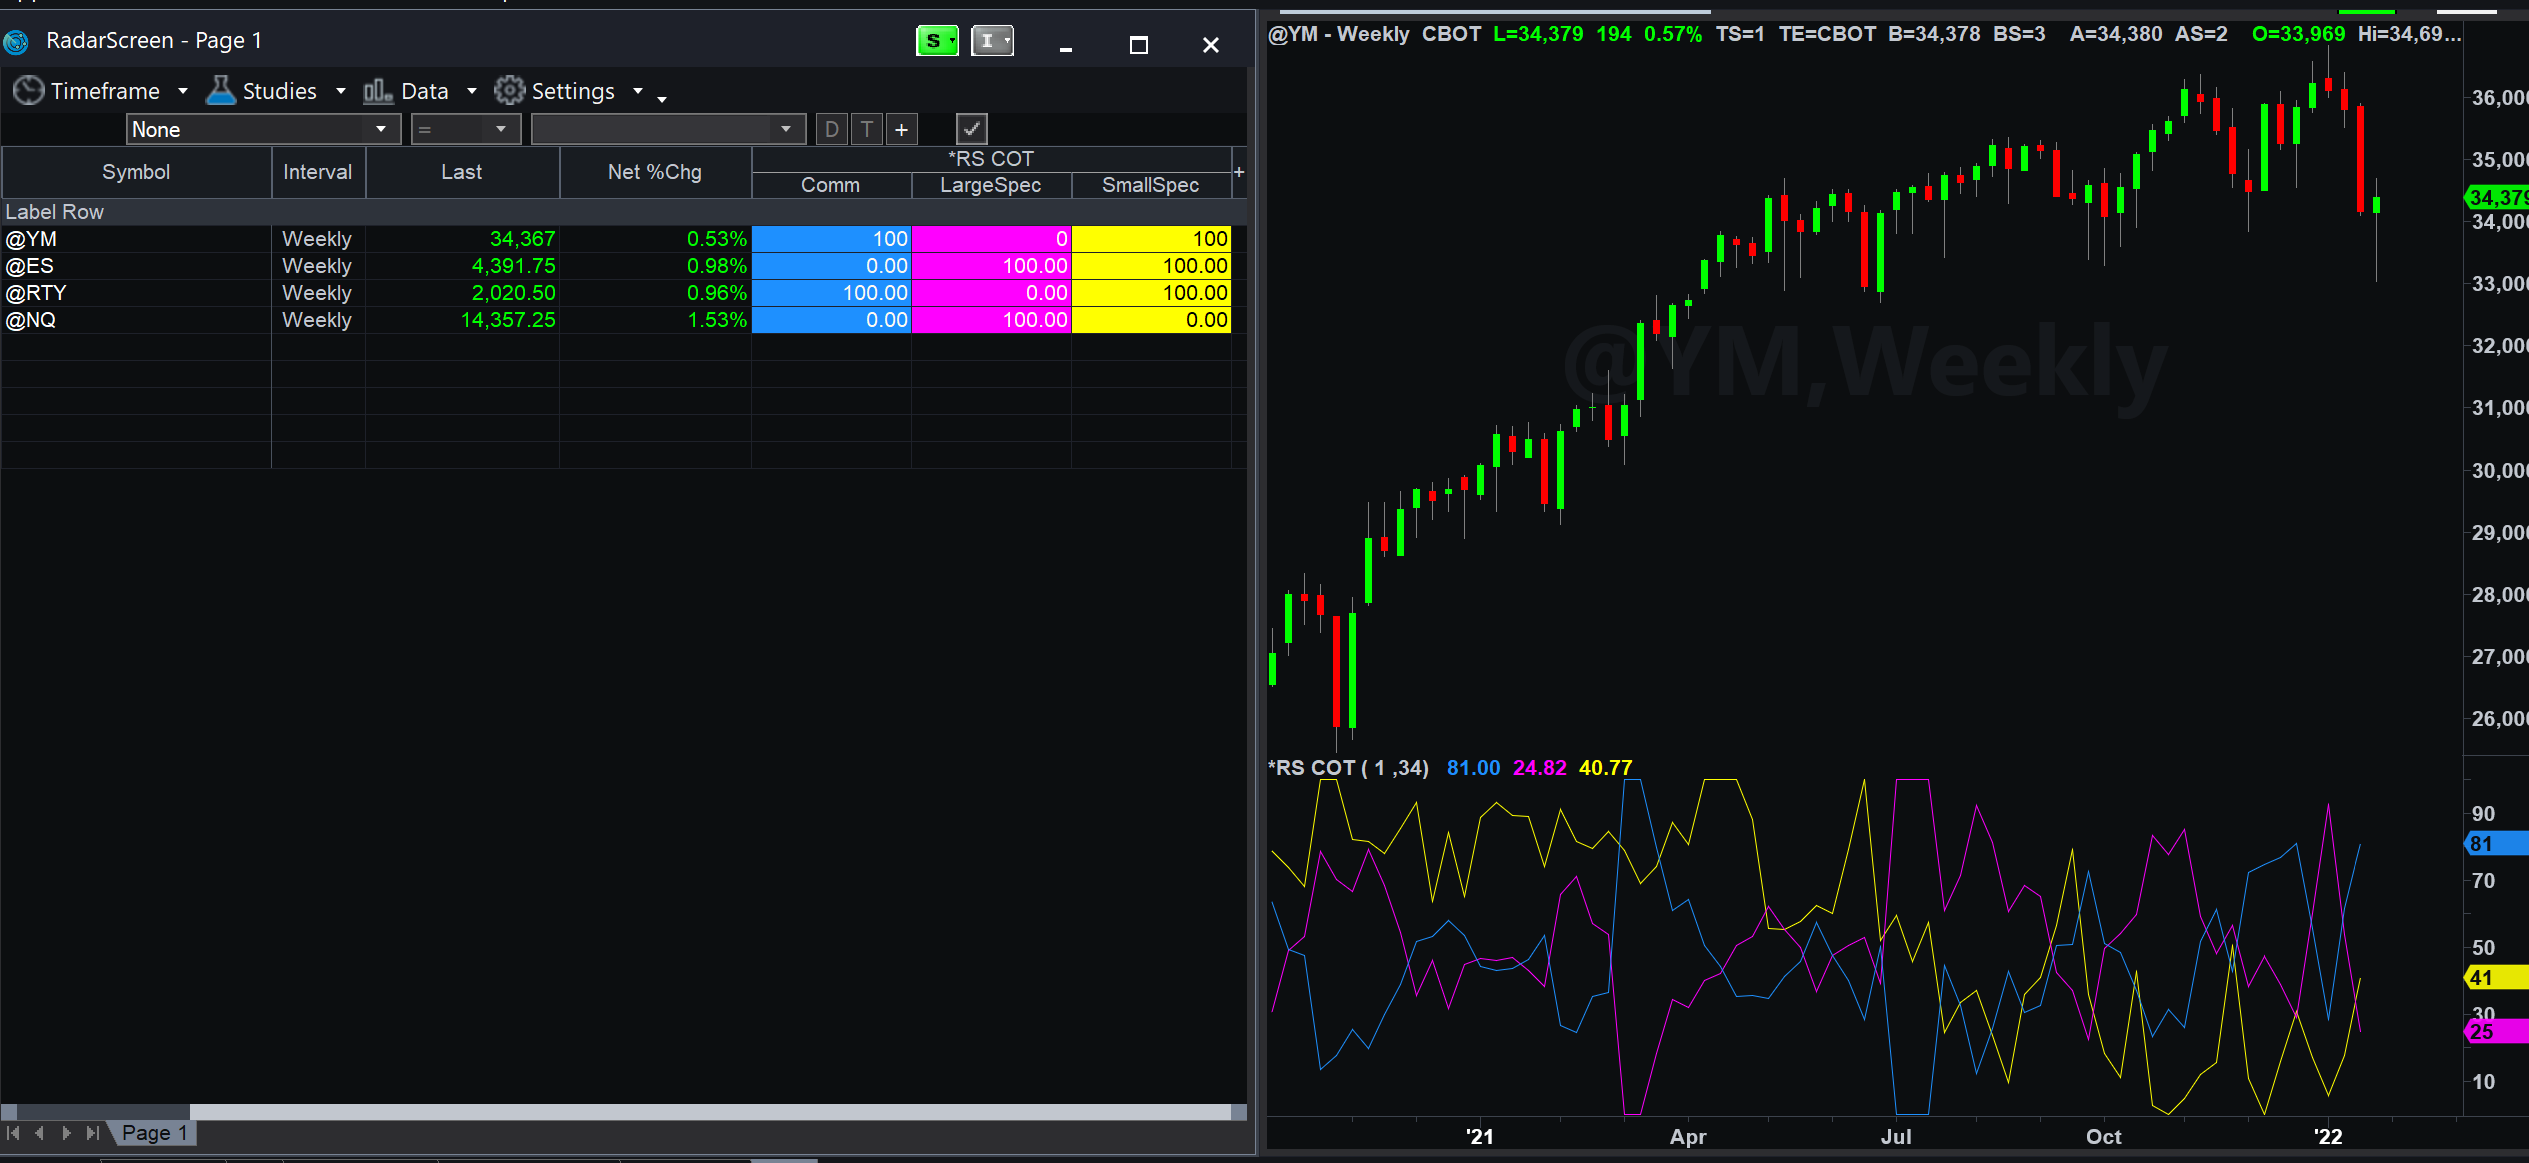This screenshot has height=1163, width=2529.
Task: Go to previous page arrow icon
Action: [40, 1133]
